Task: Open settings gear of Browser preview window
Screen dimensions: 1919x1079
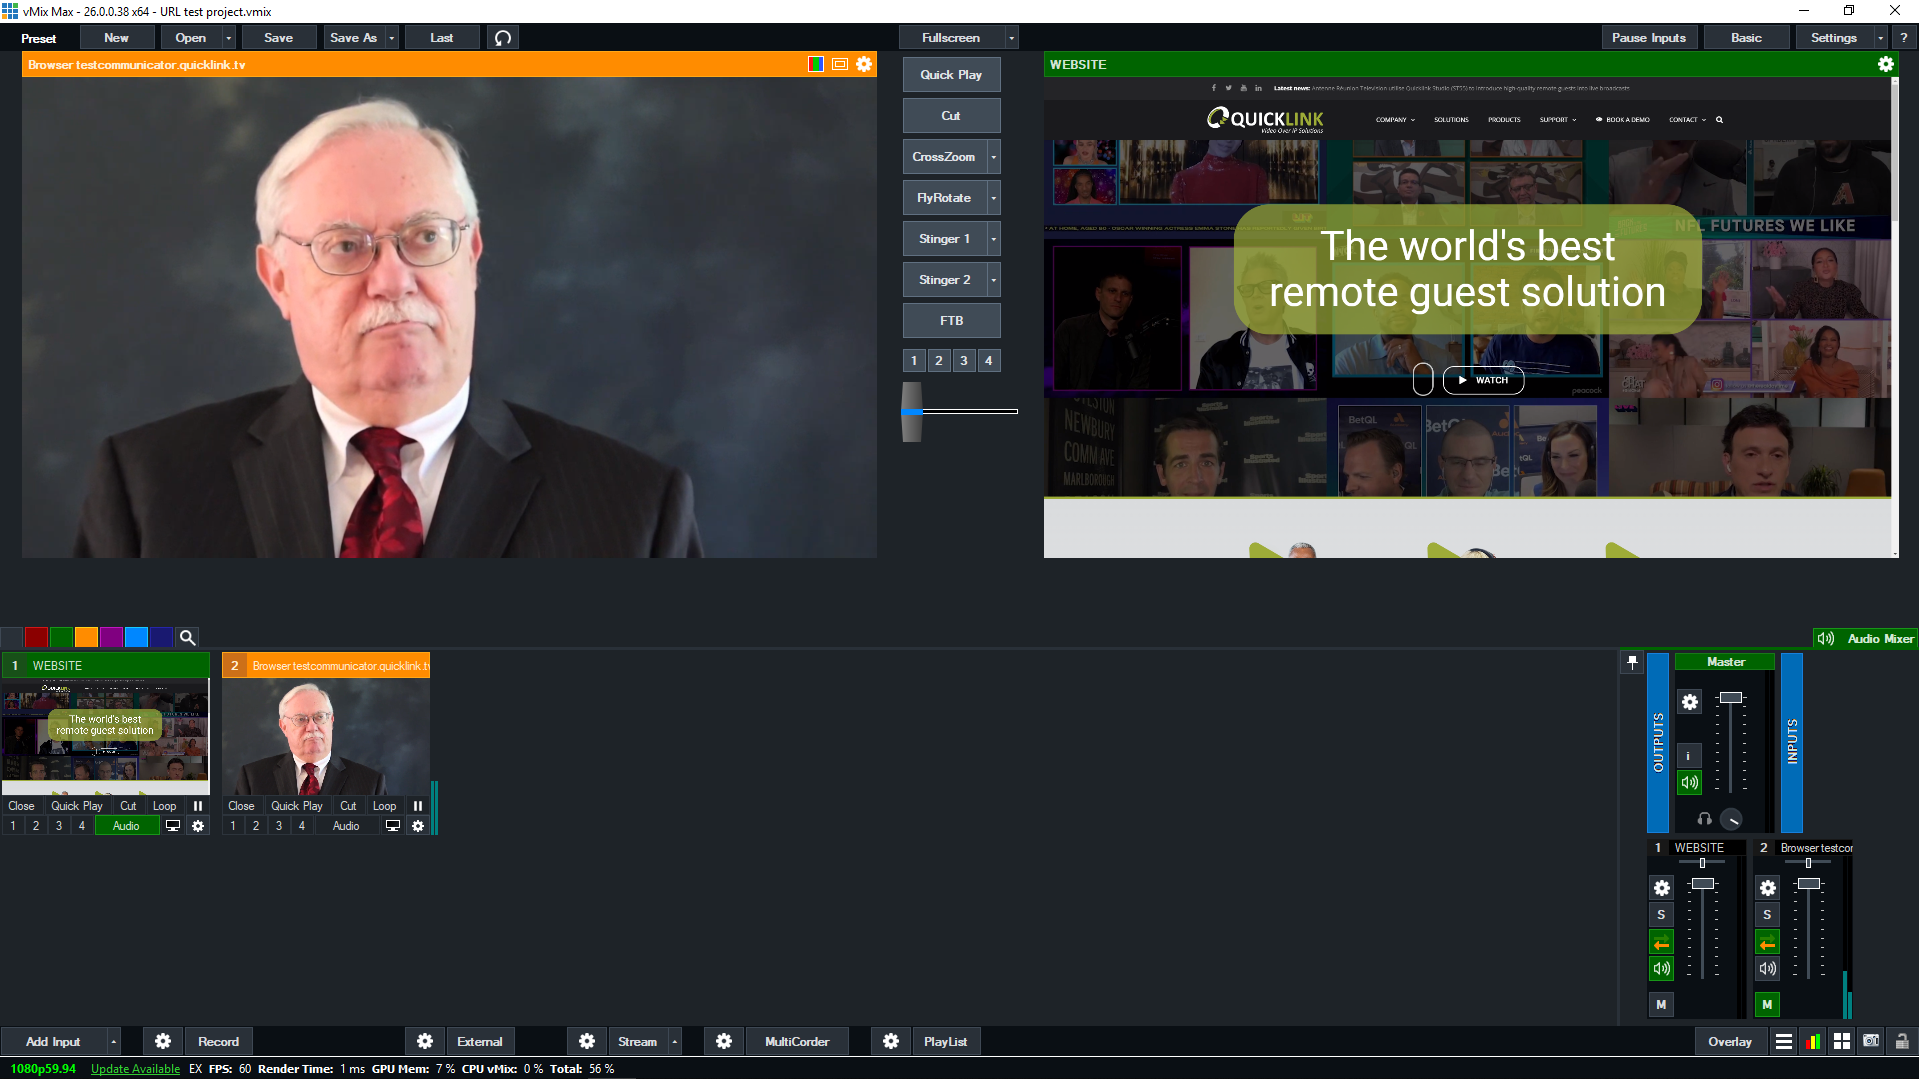Action: click(x=864, y=64)
